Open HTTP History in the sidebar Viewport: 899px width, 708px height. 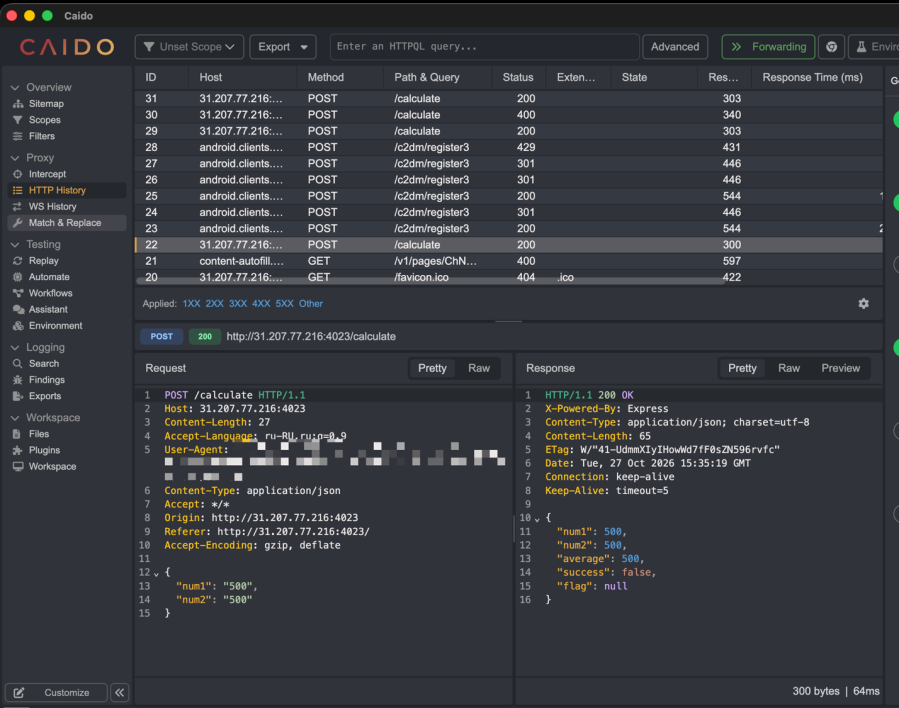pos(67,190)
